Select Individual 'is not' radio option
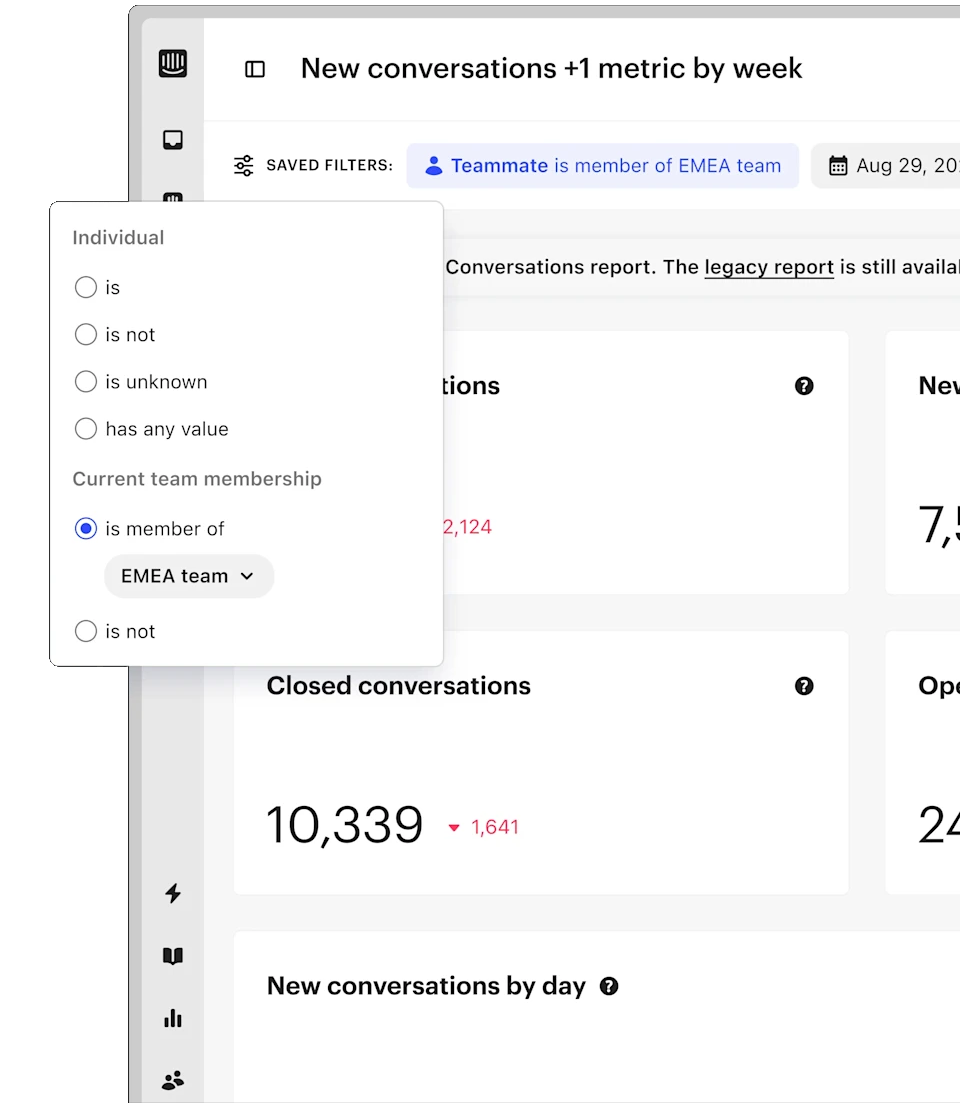 point(86,335)
